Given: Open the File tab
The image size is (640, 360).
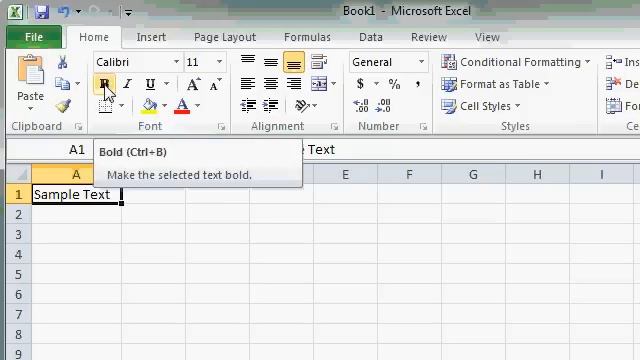Looking at the screenshot, I should tap(34, 37).
